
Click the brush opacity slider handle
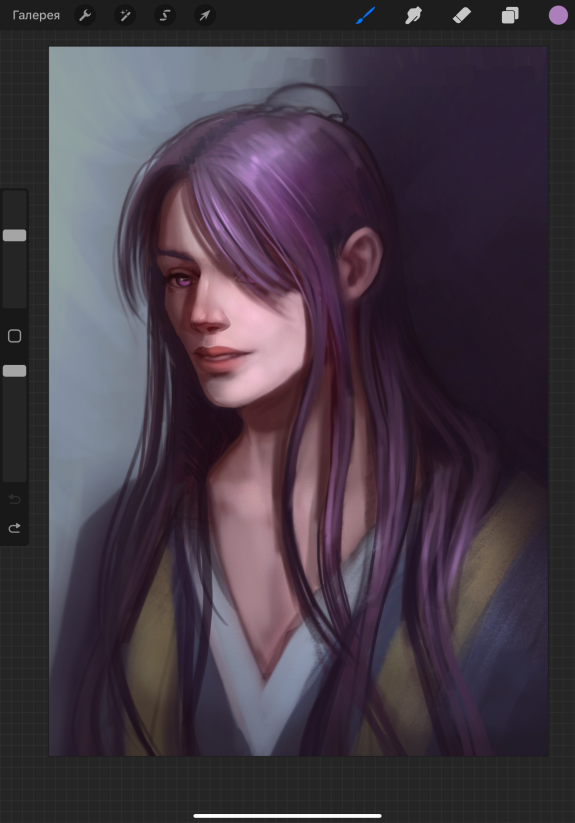tap(15, 371)
